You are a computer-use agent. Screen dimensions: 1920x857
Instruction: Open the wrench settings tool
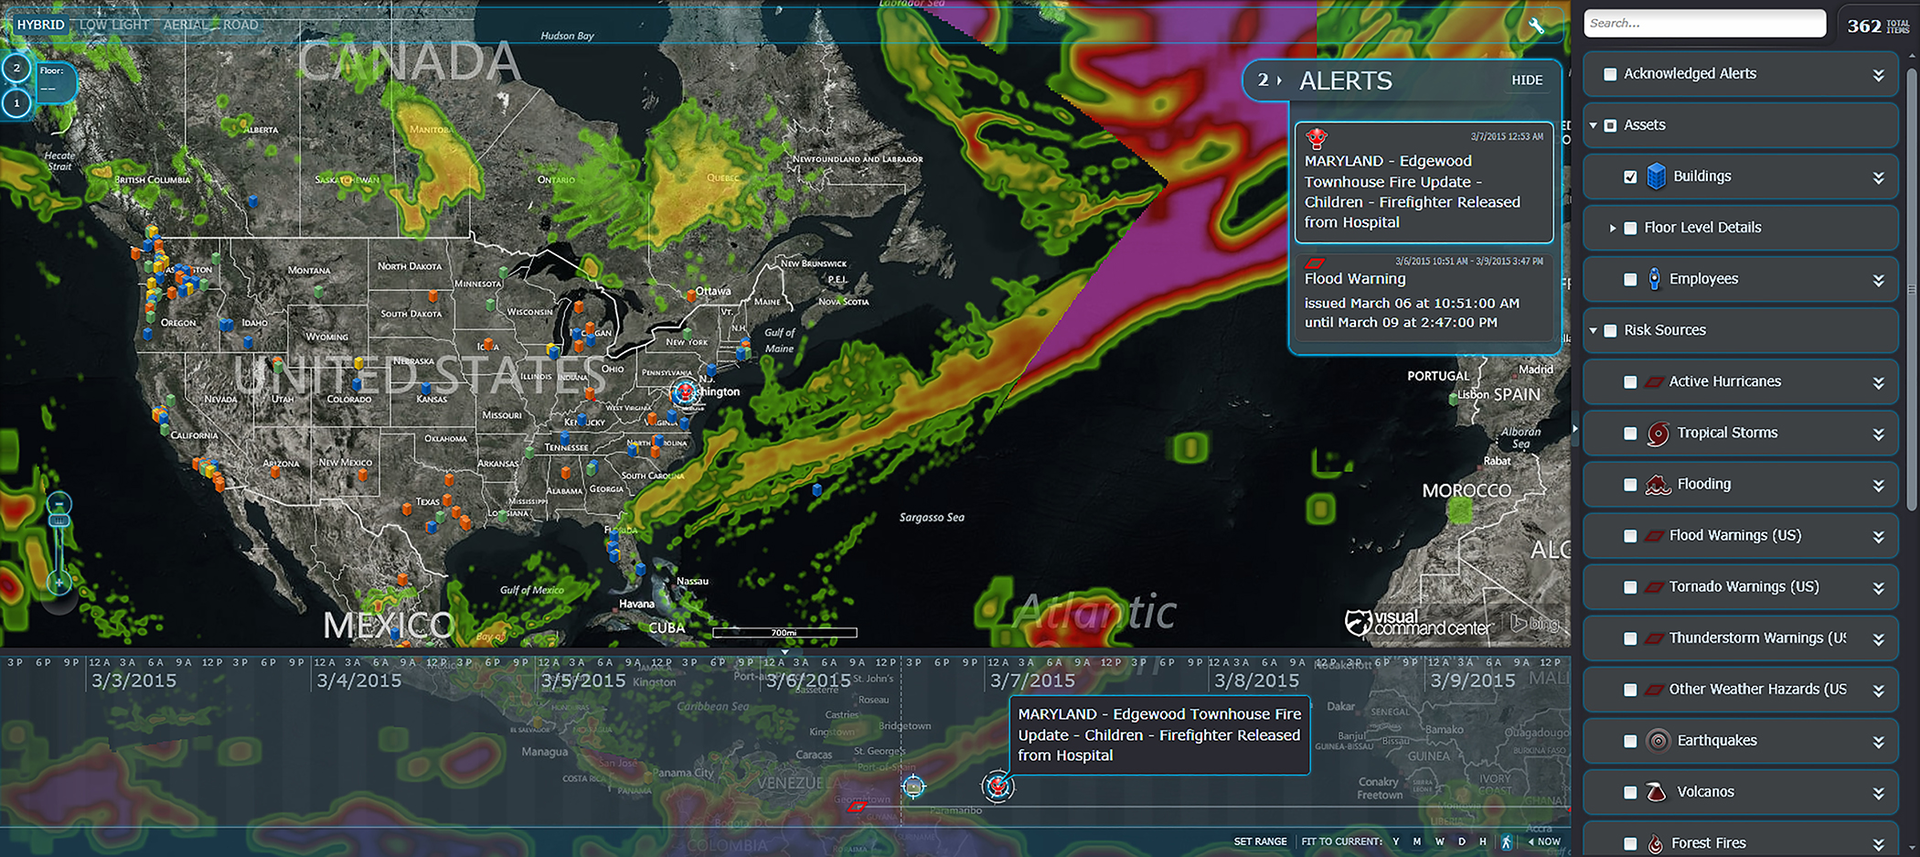(1536, 26)
